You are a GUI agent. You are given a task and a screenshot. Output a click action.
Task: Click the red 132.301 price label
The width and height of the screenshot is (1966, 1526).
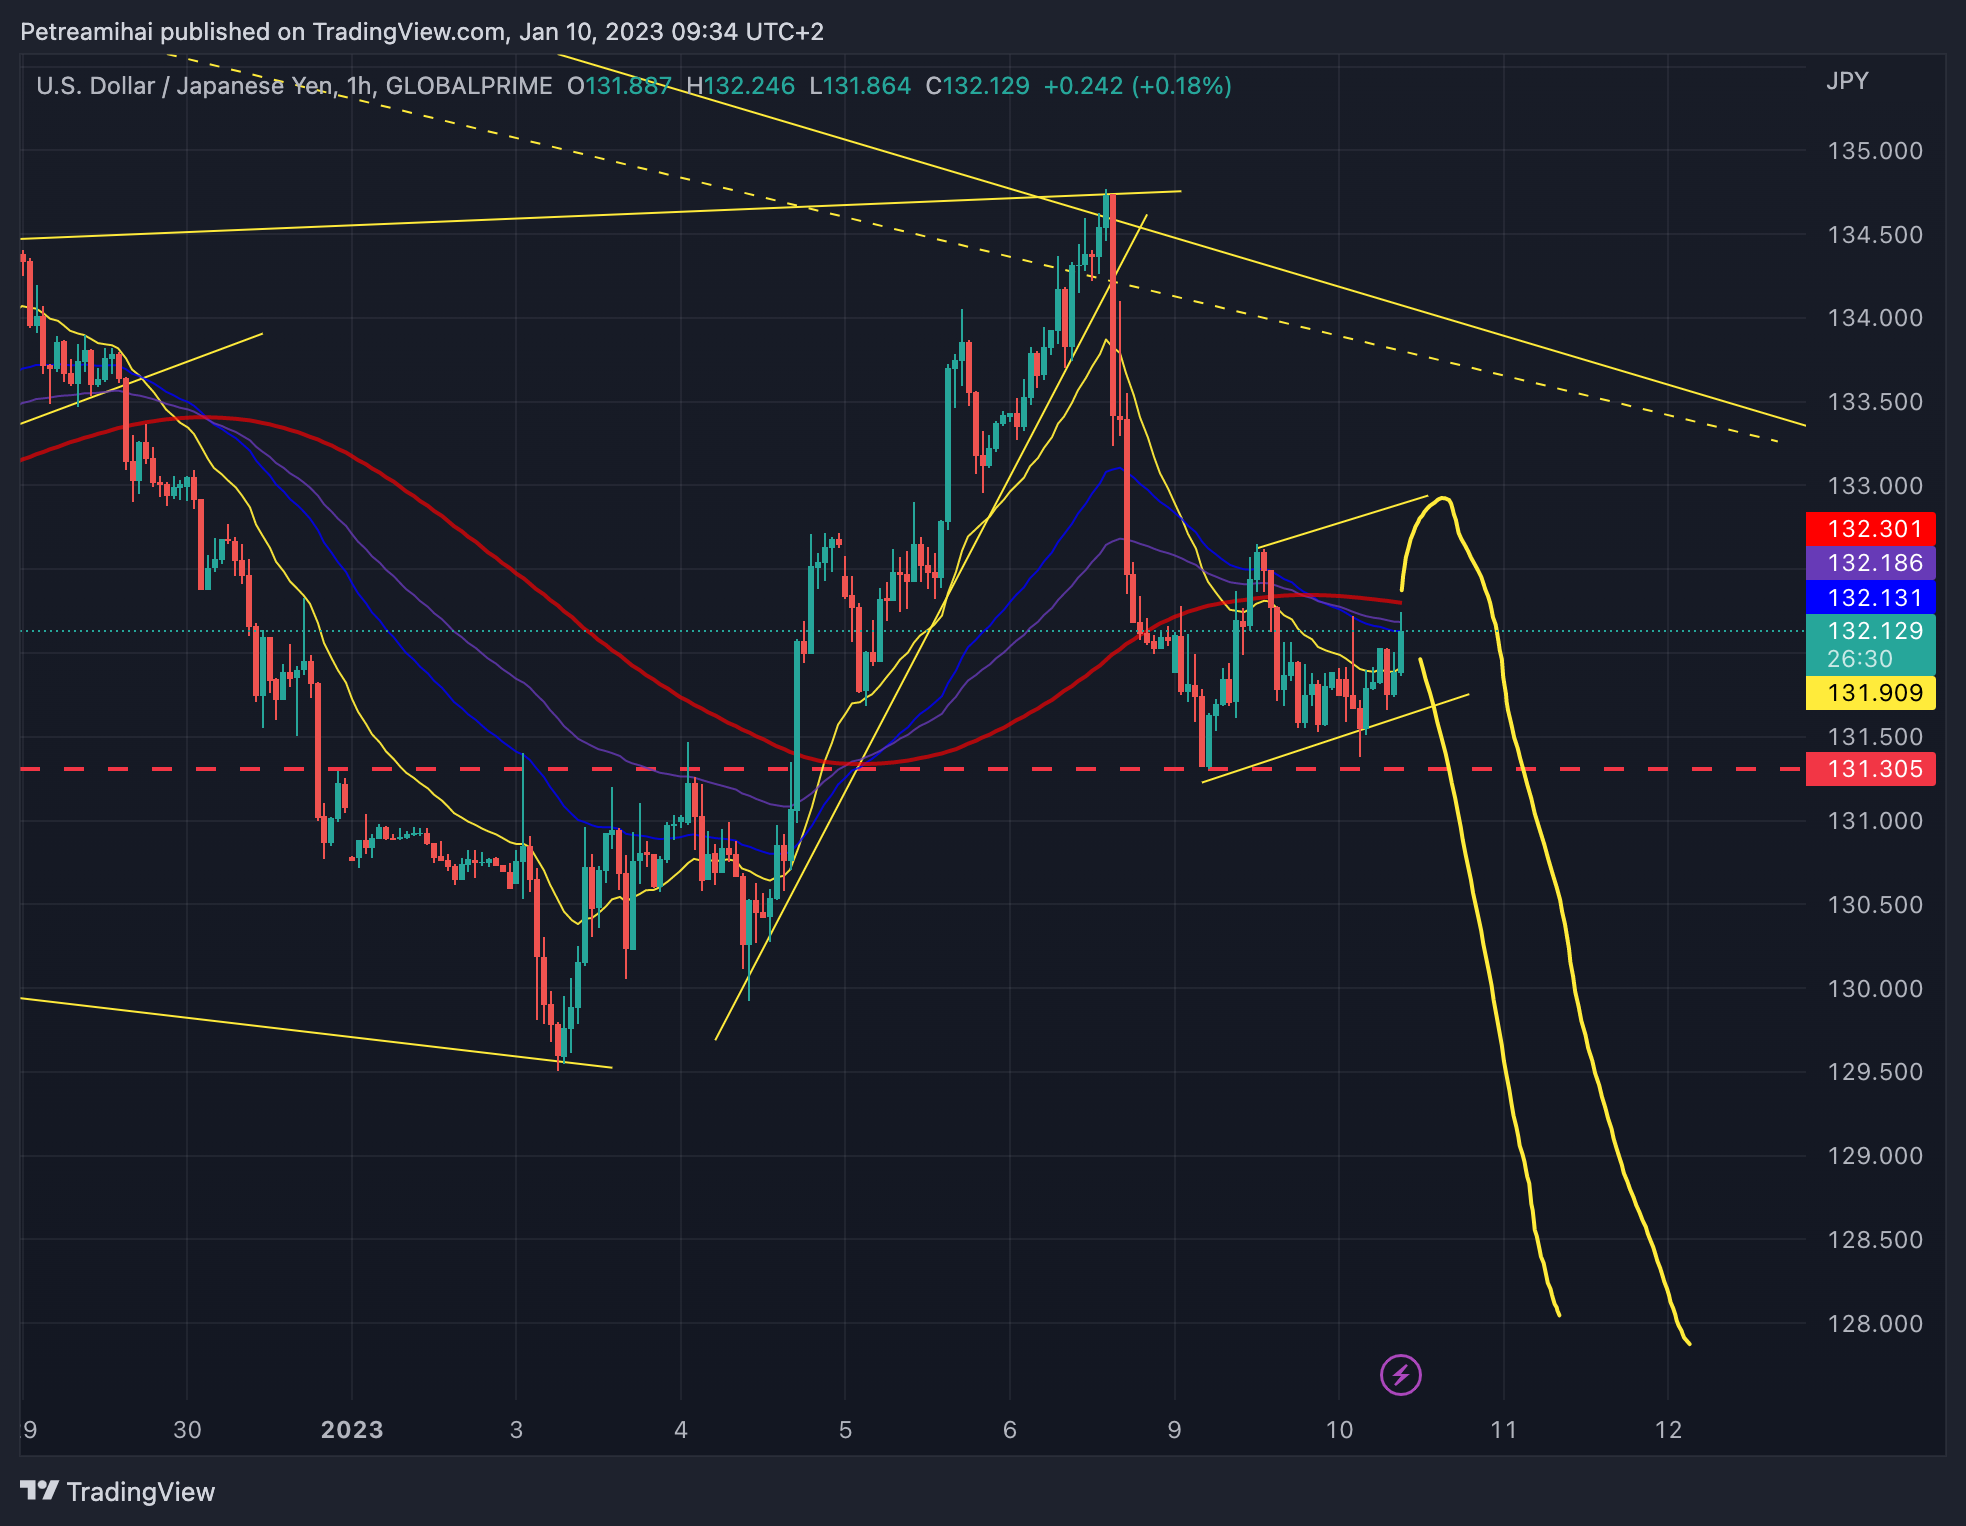click(1870, 529)
